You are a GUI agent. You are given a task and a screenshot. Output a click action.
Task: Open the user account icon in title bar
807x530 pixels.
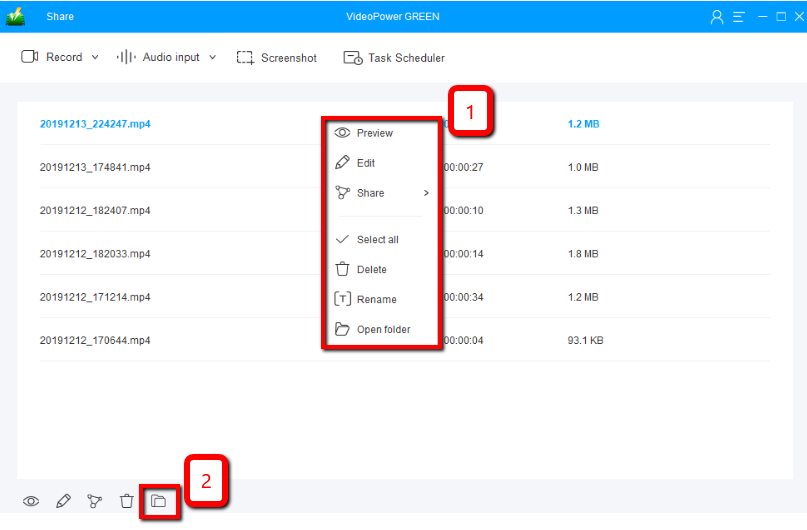point(716,17)
